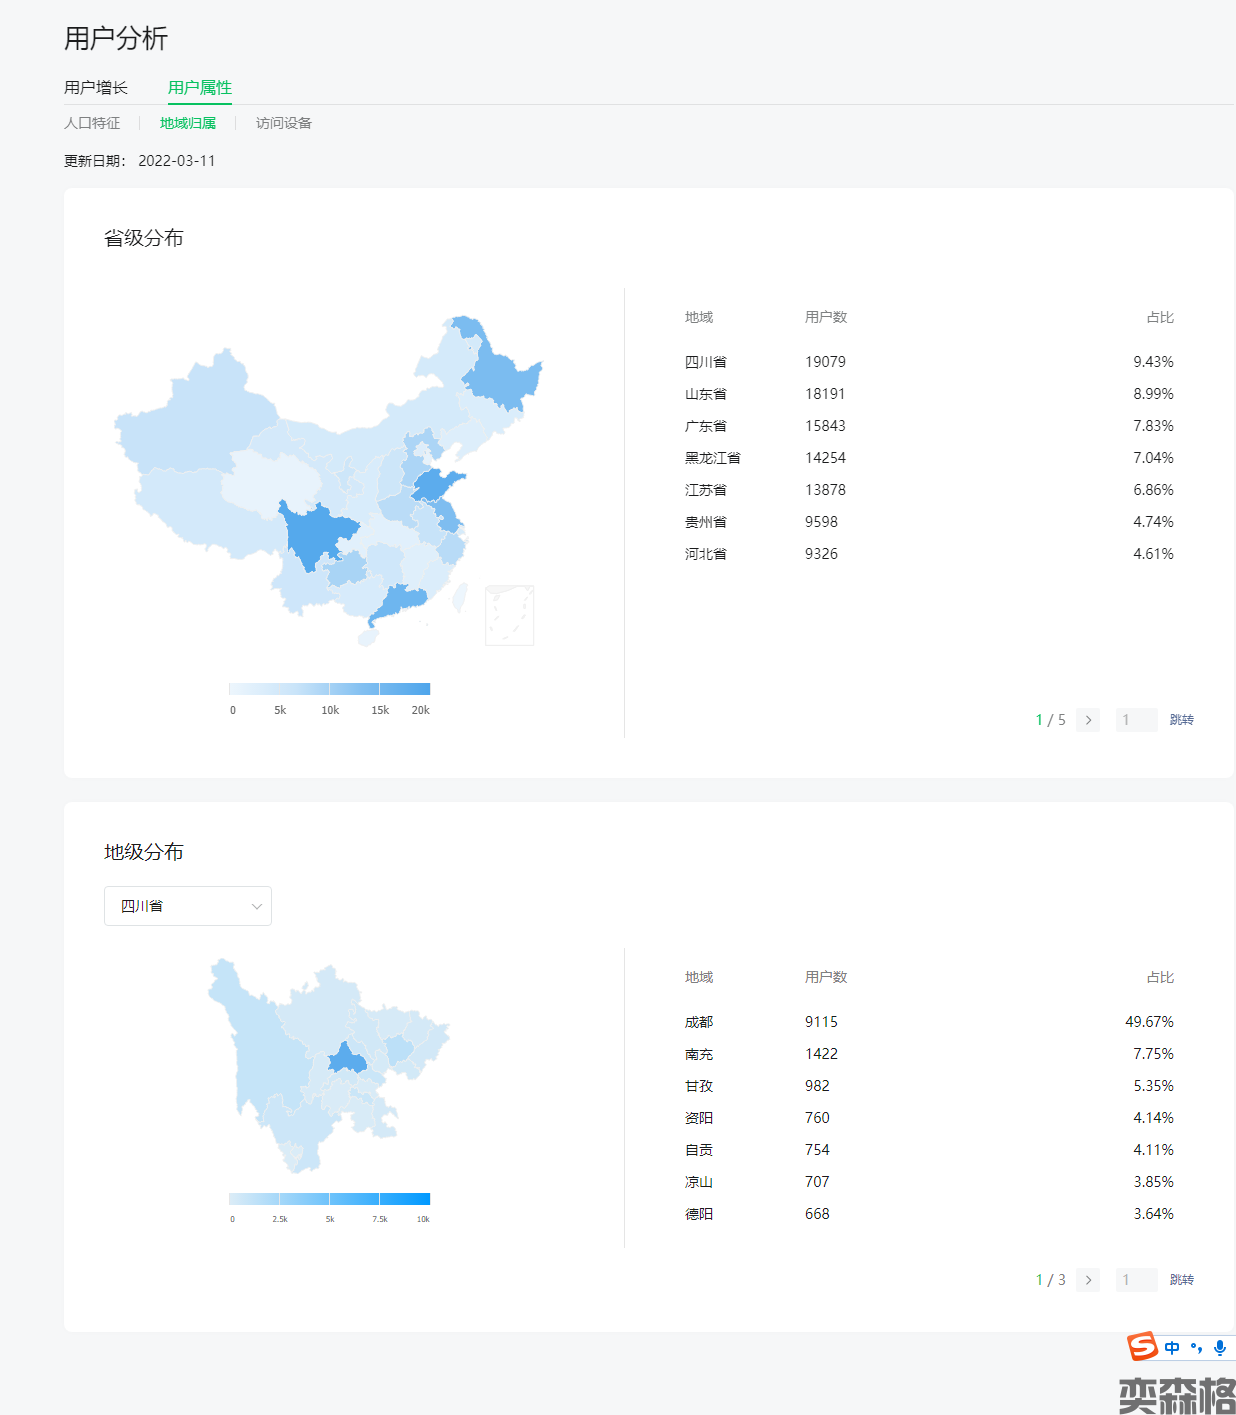1236x1415 pixels.
Task: Click the Chengdu region on Sichuan map
Action: point(347,1059)
